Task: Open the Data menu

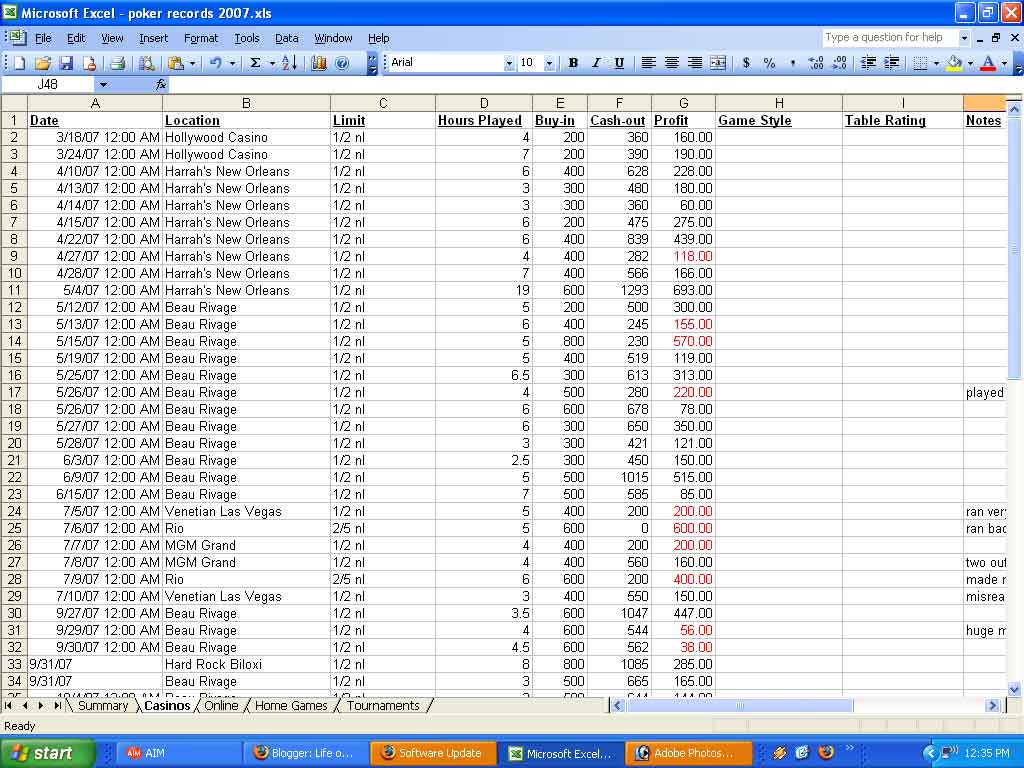Action: pyautogui.click(x=287, y=39)
